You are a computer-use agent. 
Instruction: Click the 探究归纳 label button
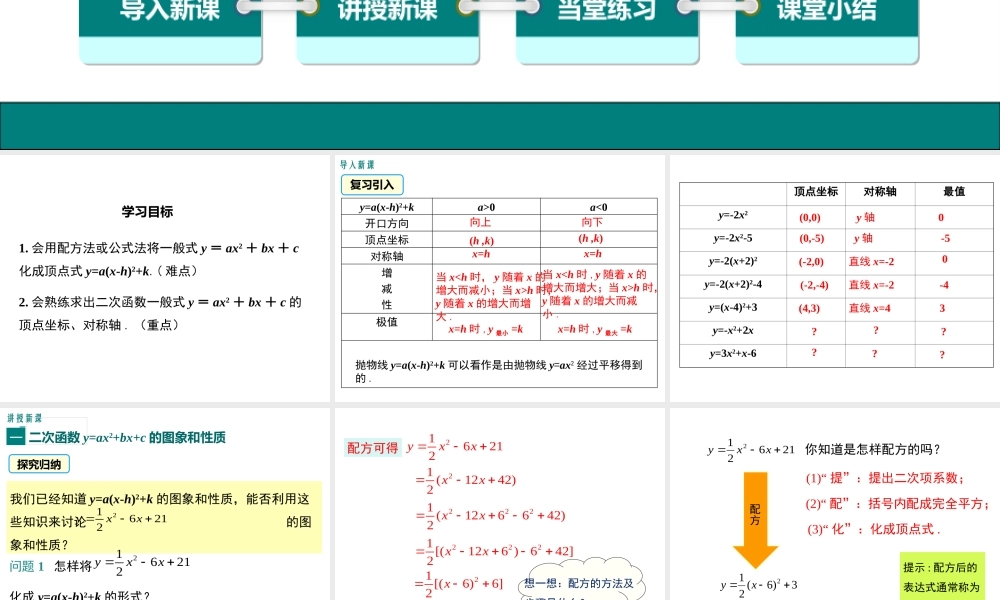[39, 464]
